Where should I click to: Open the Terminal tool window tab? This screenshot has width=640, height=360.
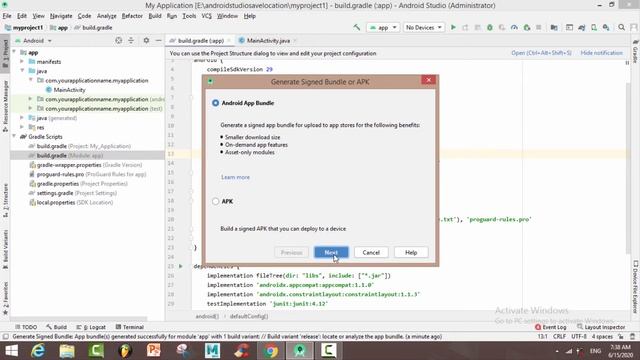[129, 327]
